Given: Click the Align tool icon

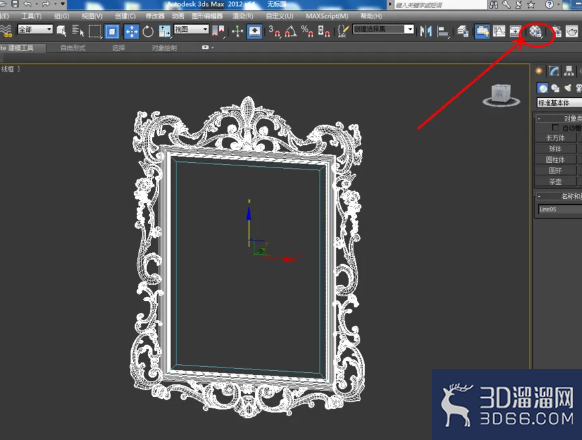Looking at the screenshot, I should tap(443, 31).
